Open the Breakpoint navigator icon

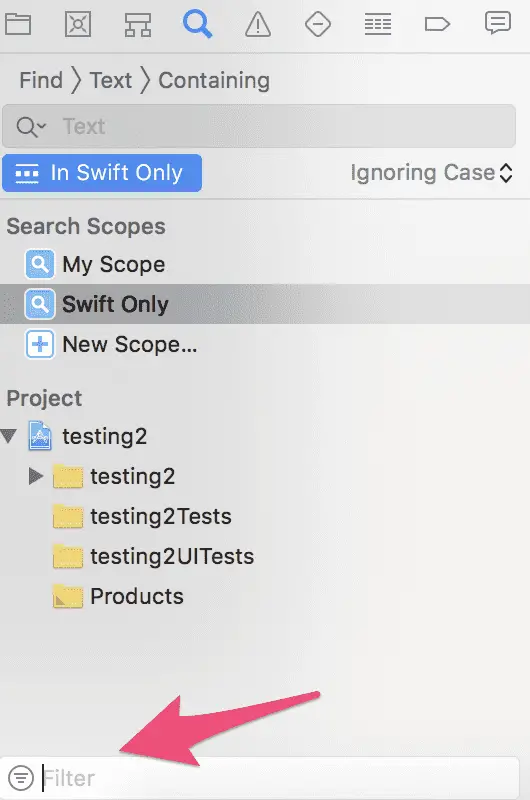[437, 24]
